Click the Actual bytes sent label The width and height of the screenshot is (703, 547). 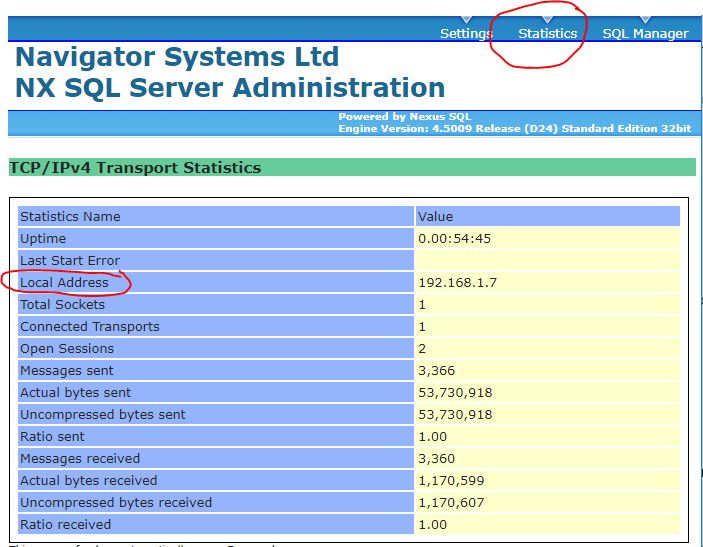pos(75,392)
